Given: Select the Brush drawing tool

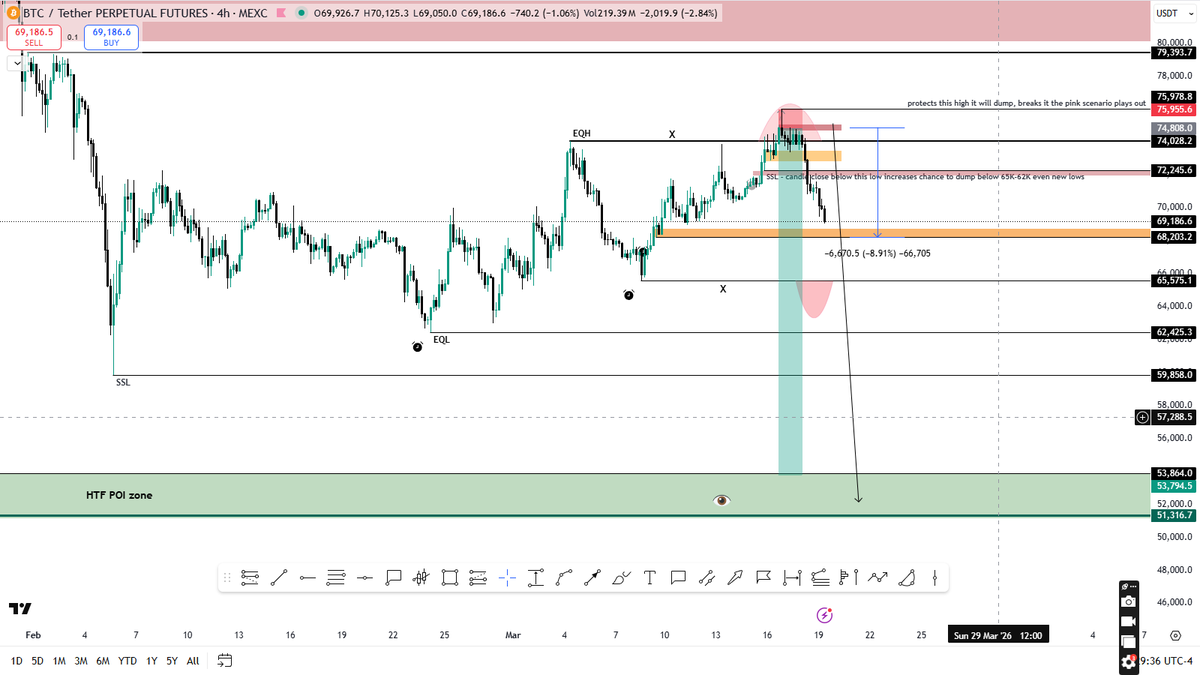Looking at the screenshot, I should 622,577.
